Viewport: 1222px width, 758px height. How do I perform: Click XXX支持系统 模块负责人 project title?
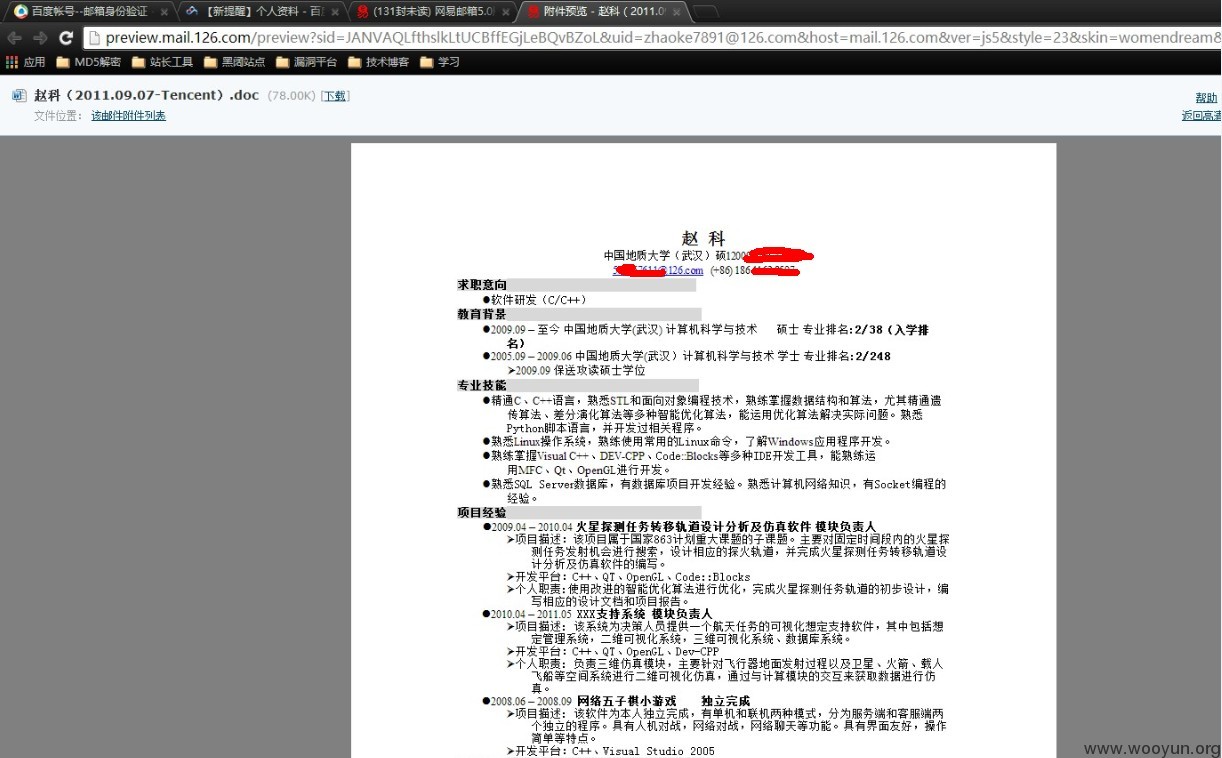coord(644,613)
